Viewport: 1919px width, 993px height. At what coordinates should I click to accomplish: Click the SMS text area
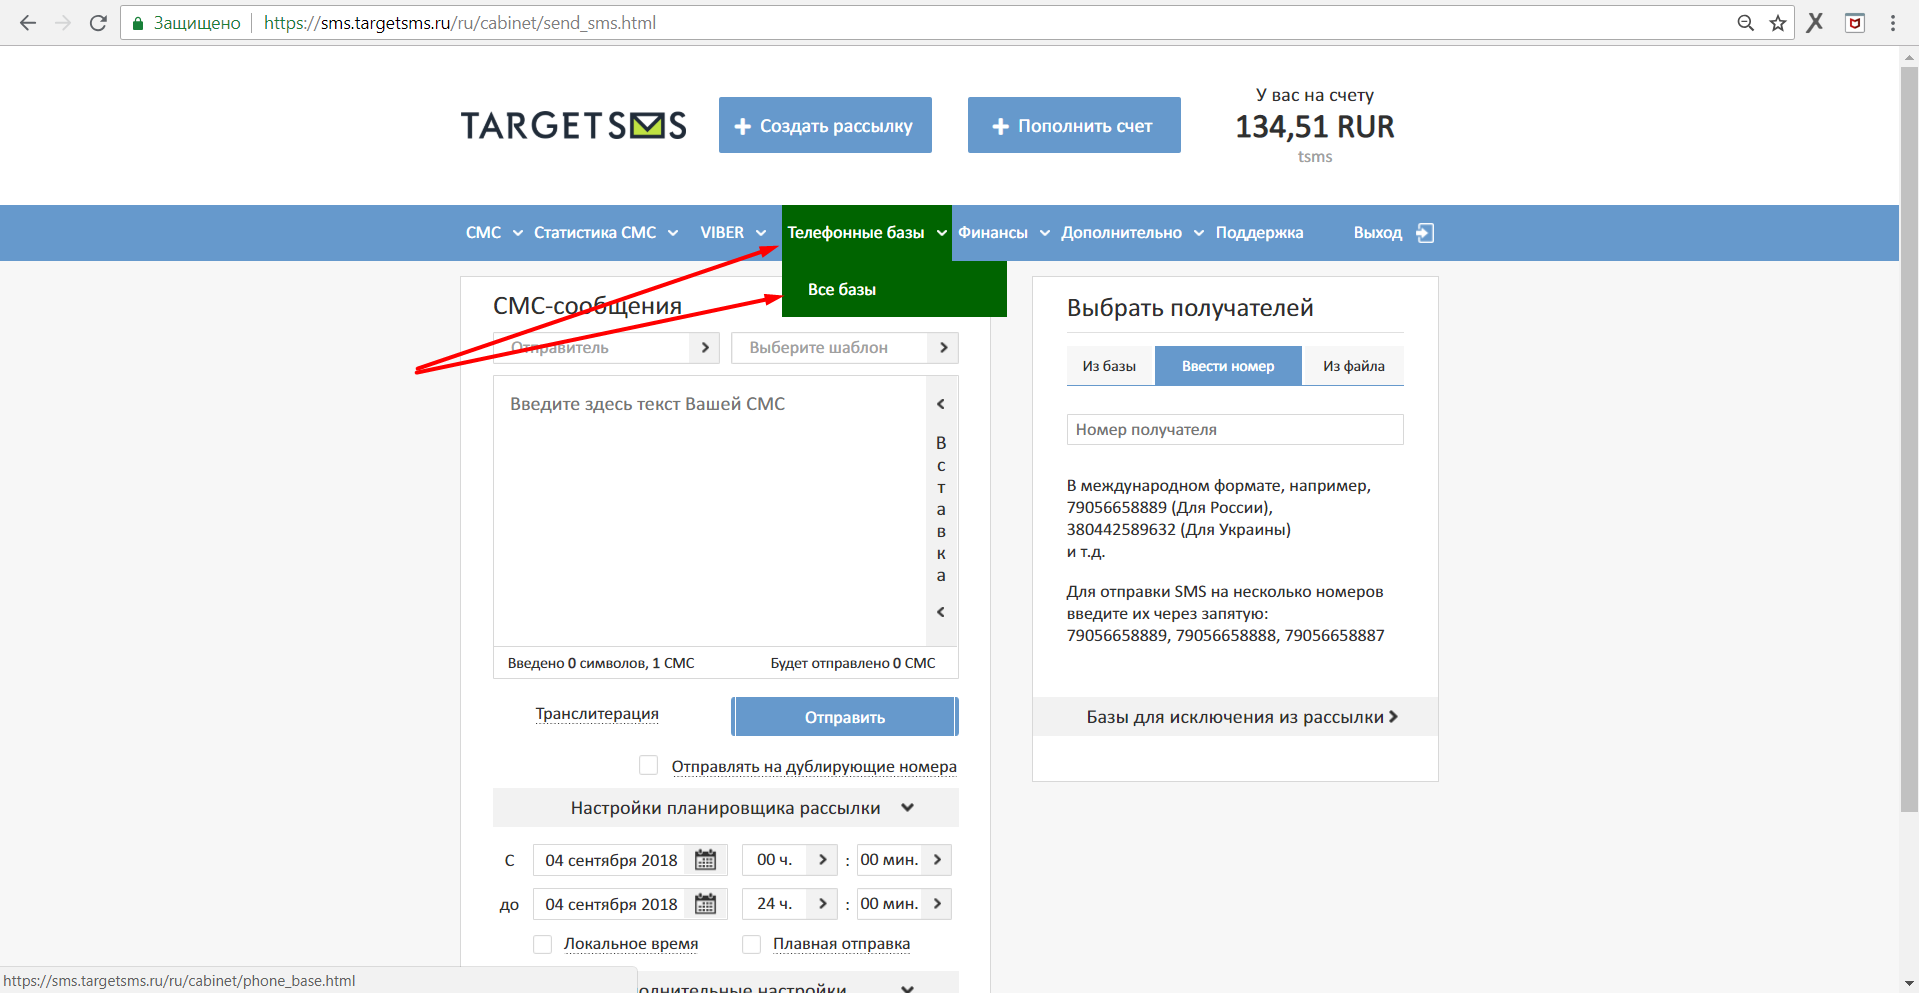coord(710,510)
